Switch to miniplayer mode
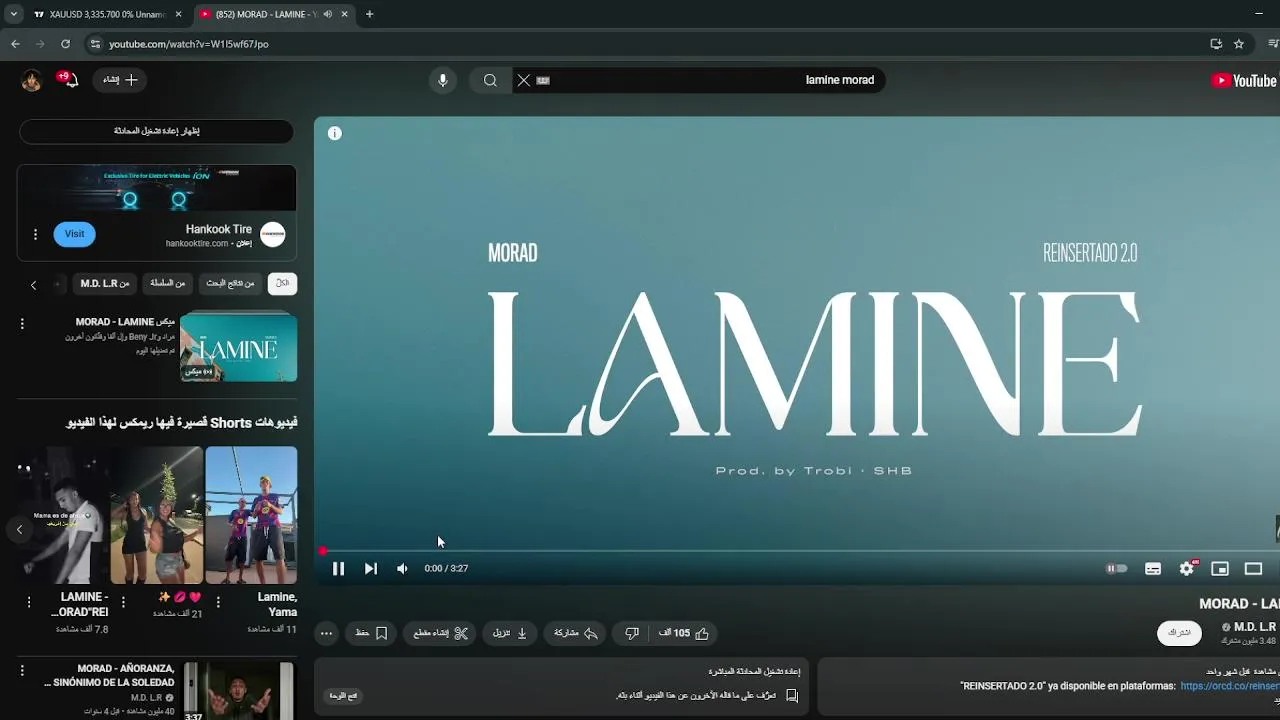 pos(1220,568)
